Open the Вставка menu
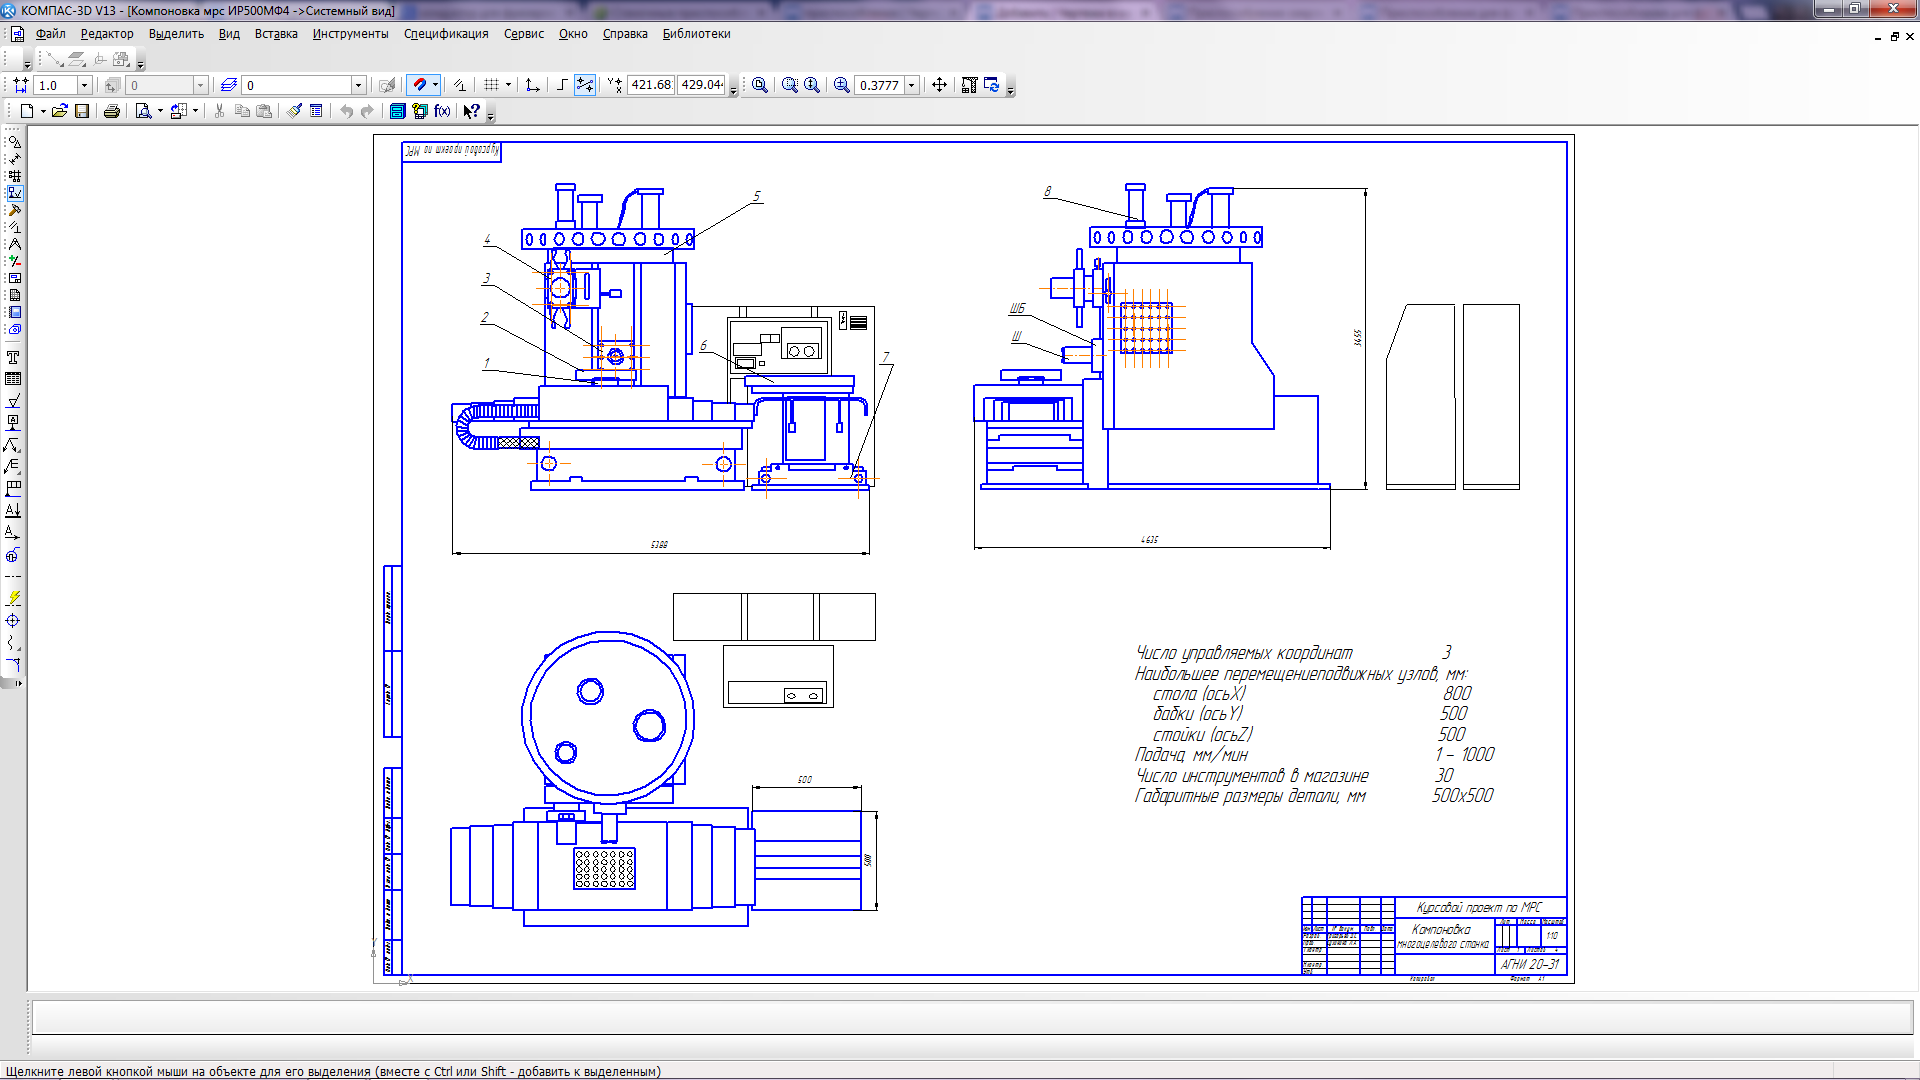Image resolution: width=1920 pixels, height=1080 pixels. point(276,34)
